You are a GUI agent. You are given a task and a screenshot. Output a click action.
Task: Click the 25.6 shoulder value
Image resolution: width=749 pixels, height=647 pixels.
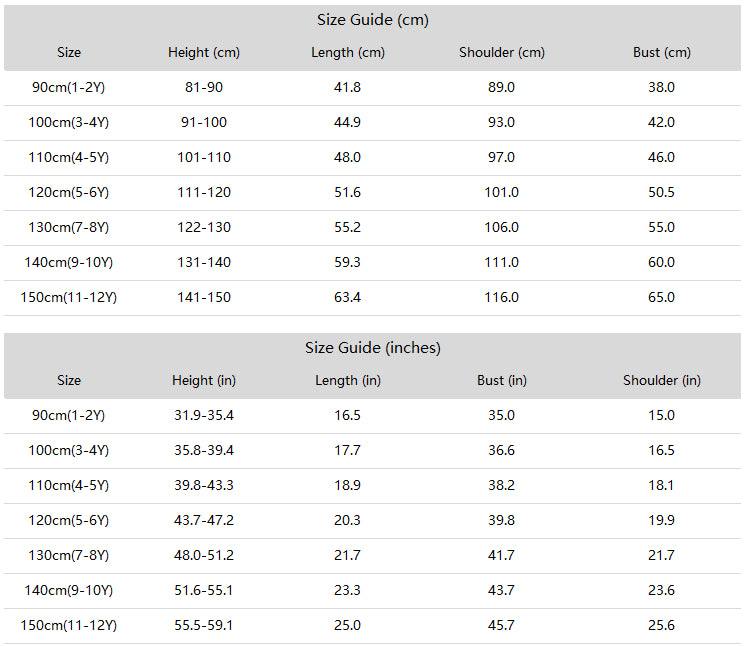[662, 625]
